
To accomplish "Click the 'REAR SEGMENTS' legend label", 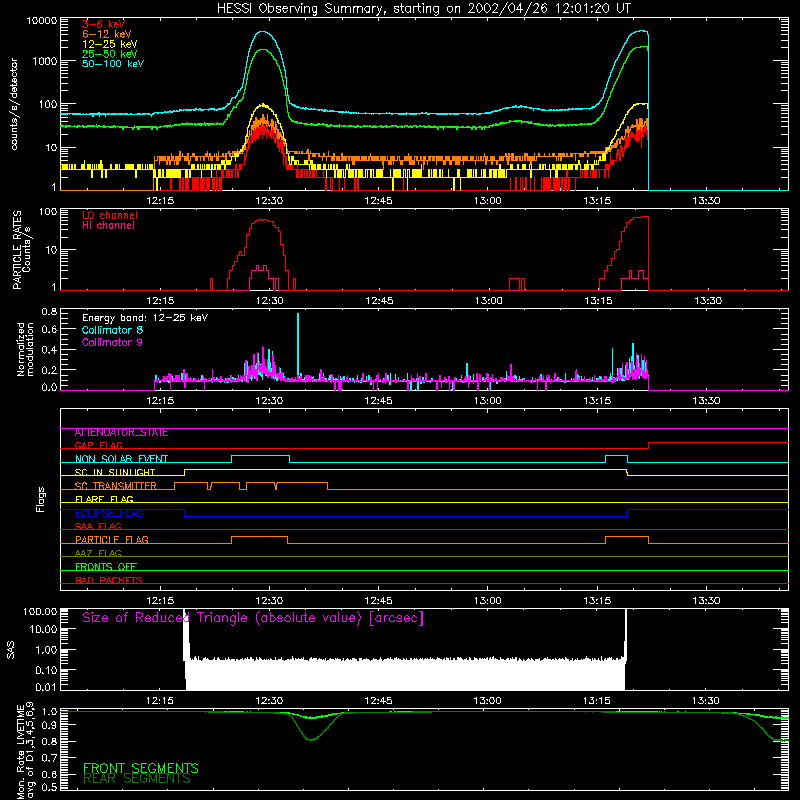I will [x=137, y=779].
